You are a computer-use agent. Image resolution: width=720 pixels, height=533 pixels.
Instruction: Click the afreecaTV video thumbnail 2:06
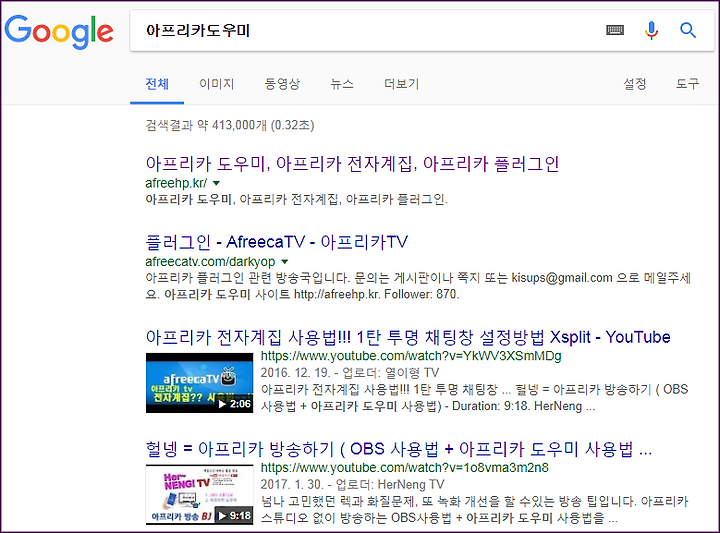pyautogui.click(x=199, y=383)
